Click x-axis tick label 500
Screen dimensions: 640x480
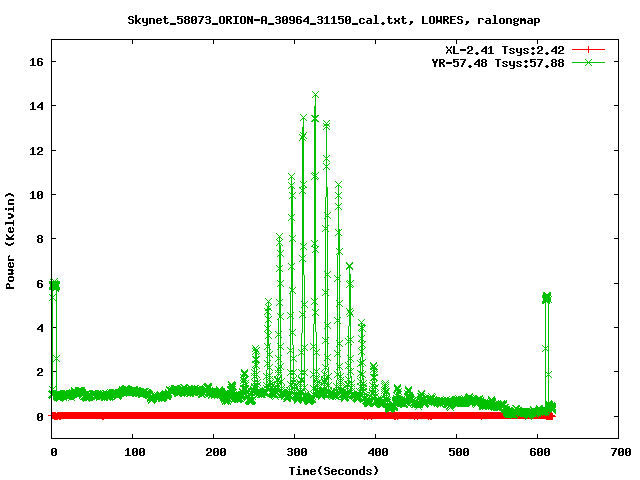coord(458,452)
